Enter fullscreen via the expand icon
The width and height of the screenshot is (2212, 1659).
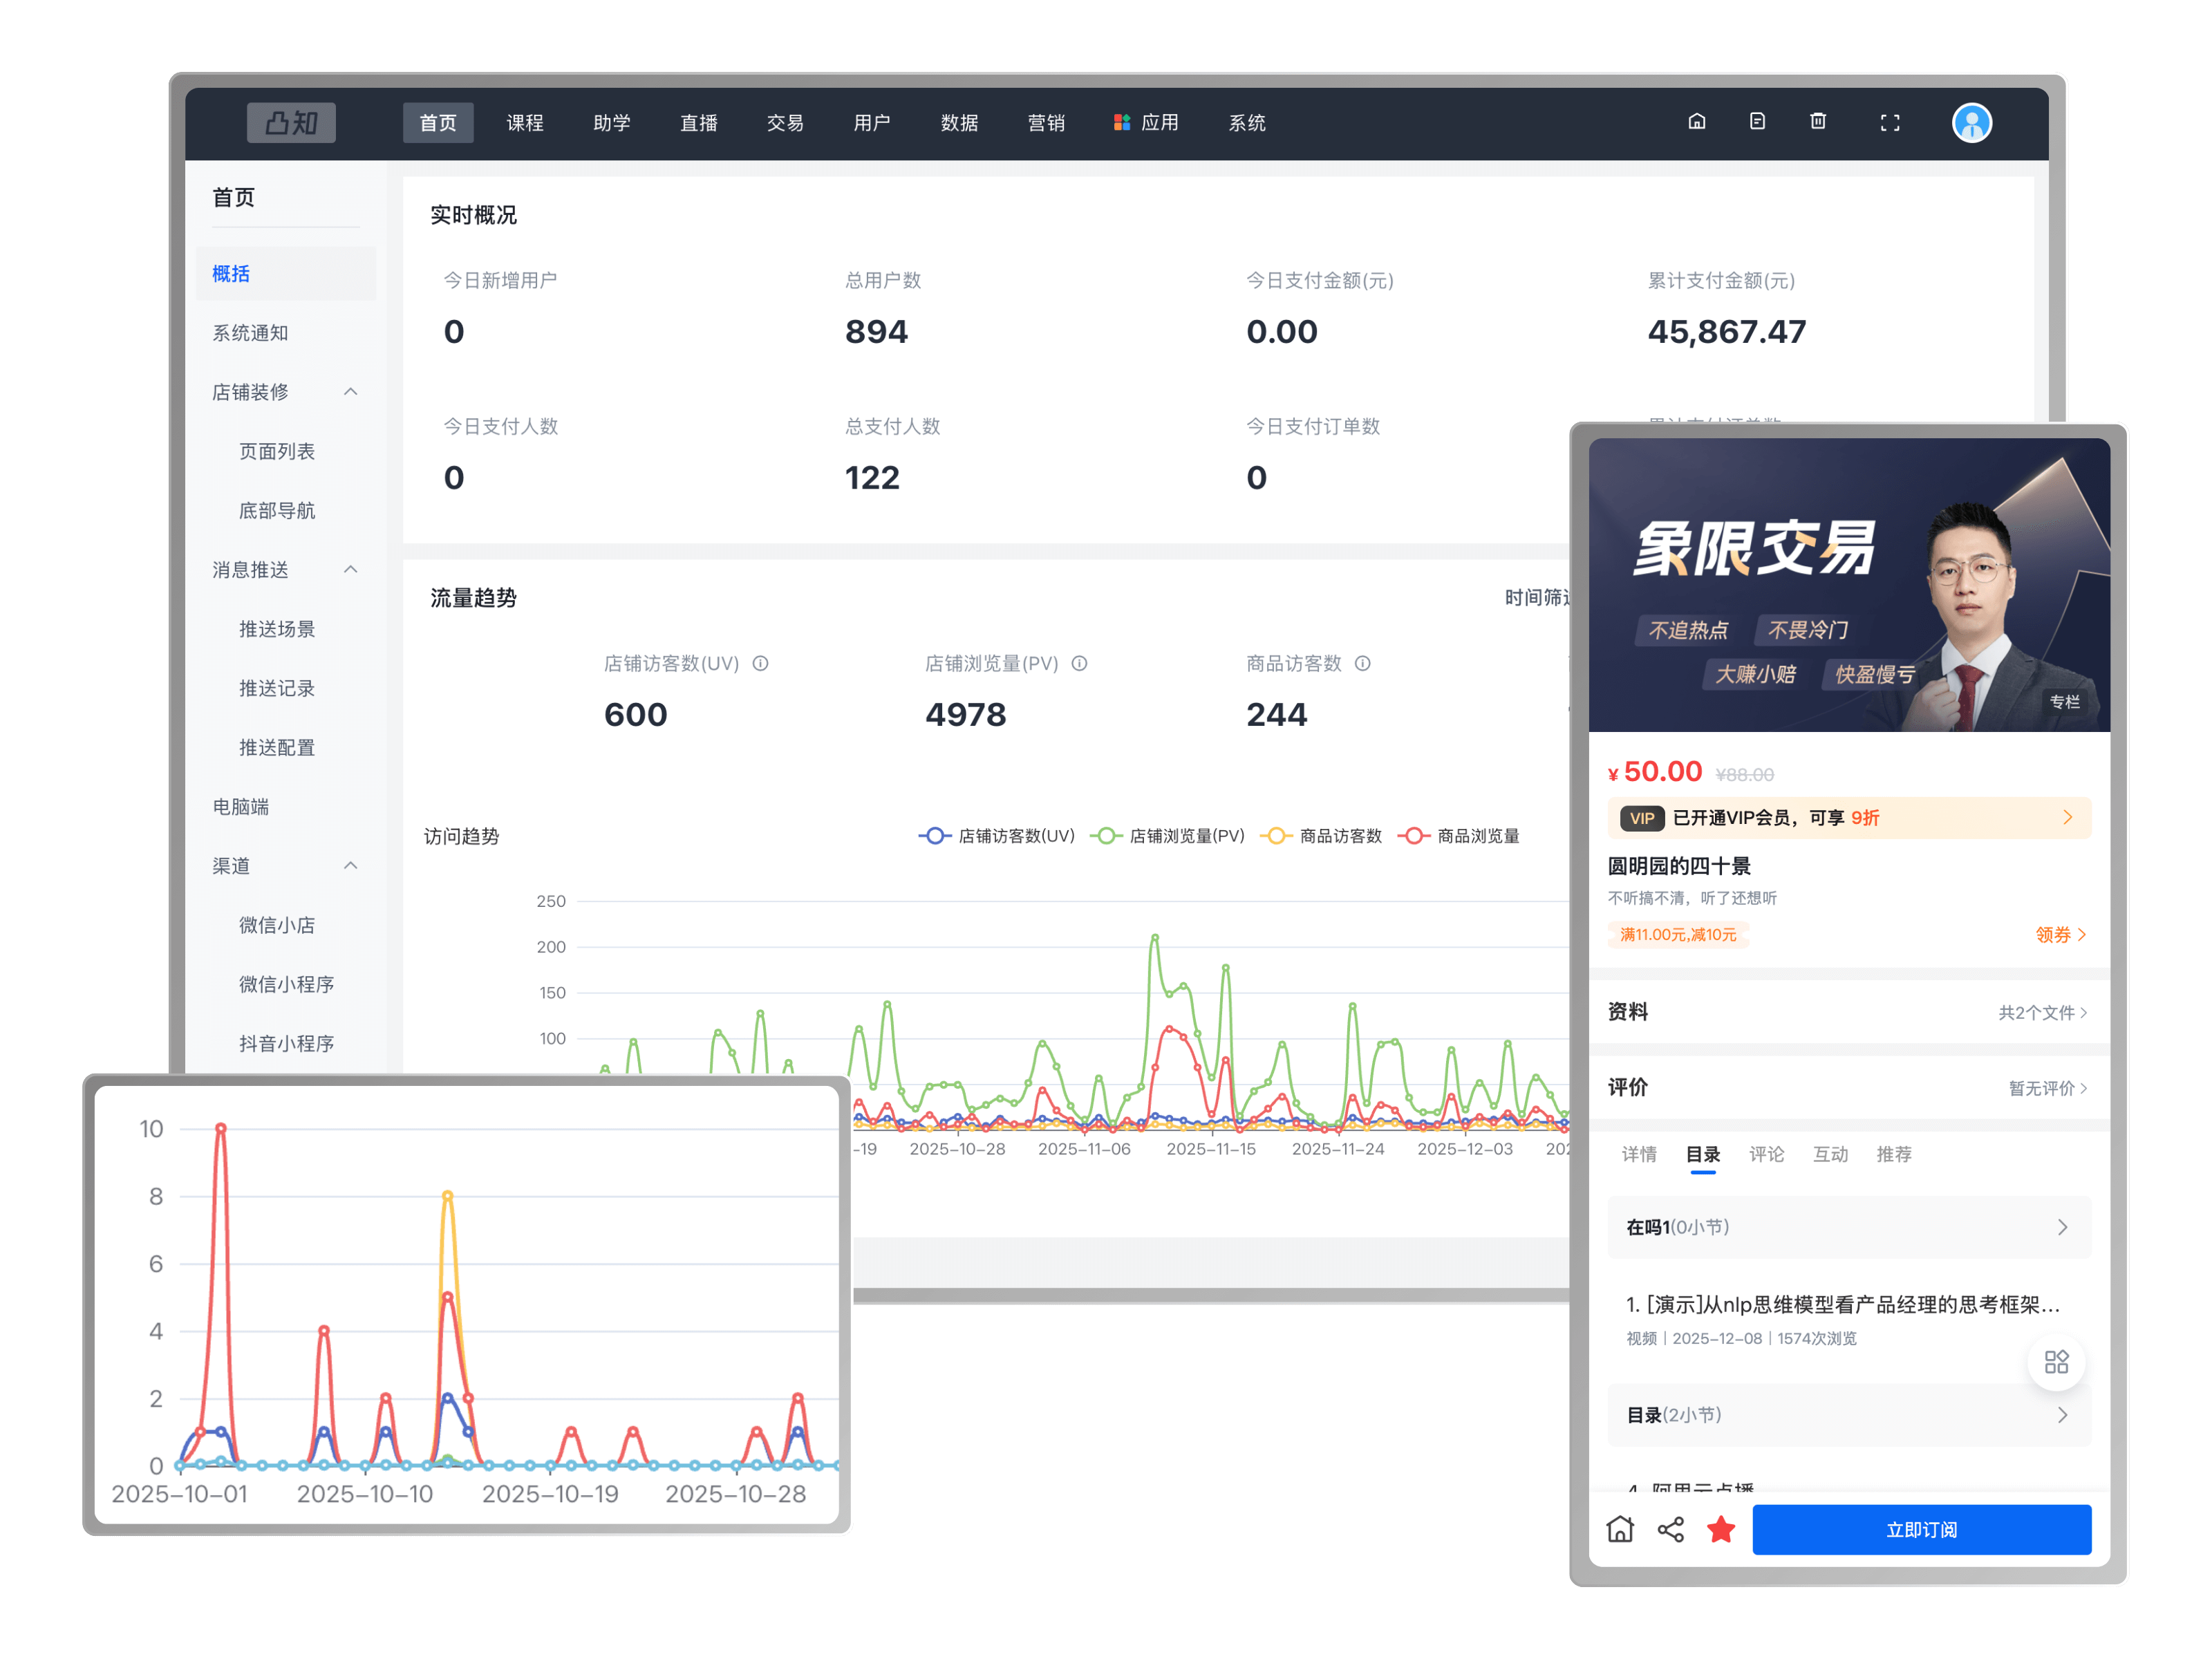1890,122
